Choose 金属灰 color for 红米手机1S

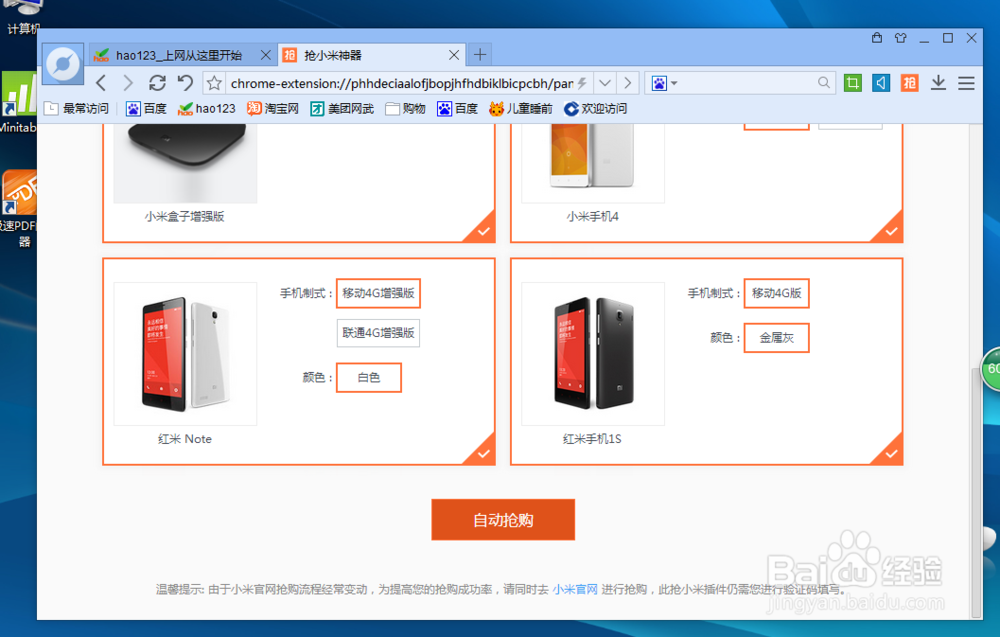pyautogui.click(x=776, y=338)
